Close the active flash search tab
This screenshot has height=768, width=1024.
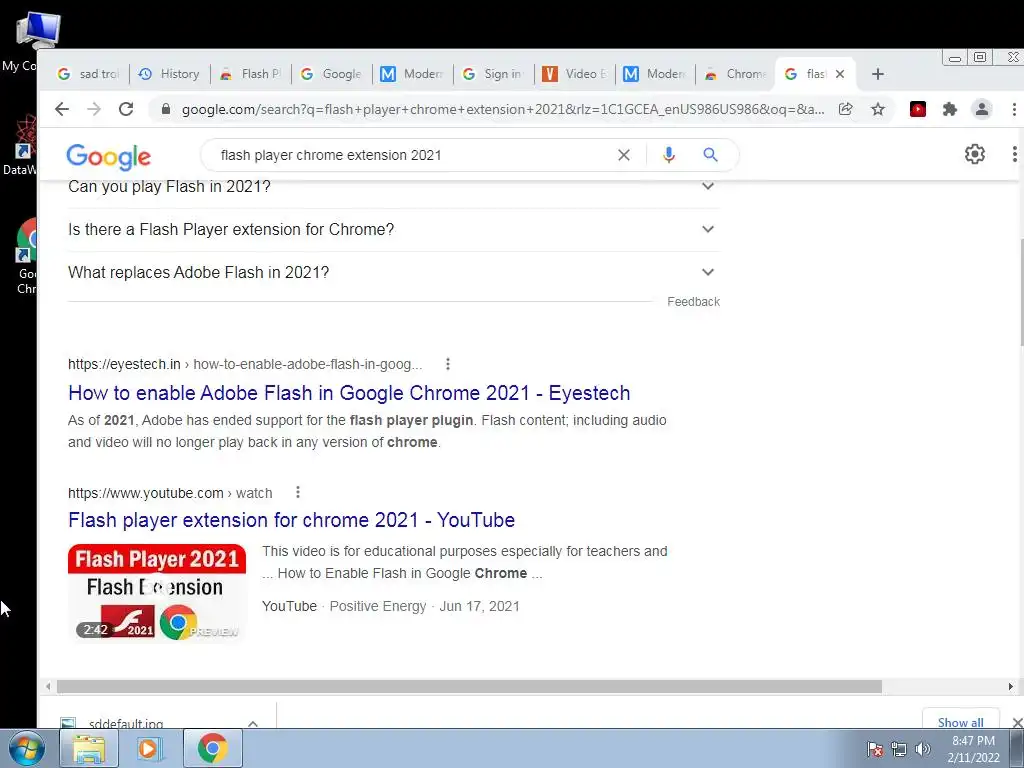(x=840, y=74)
